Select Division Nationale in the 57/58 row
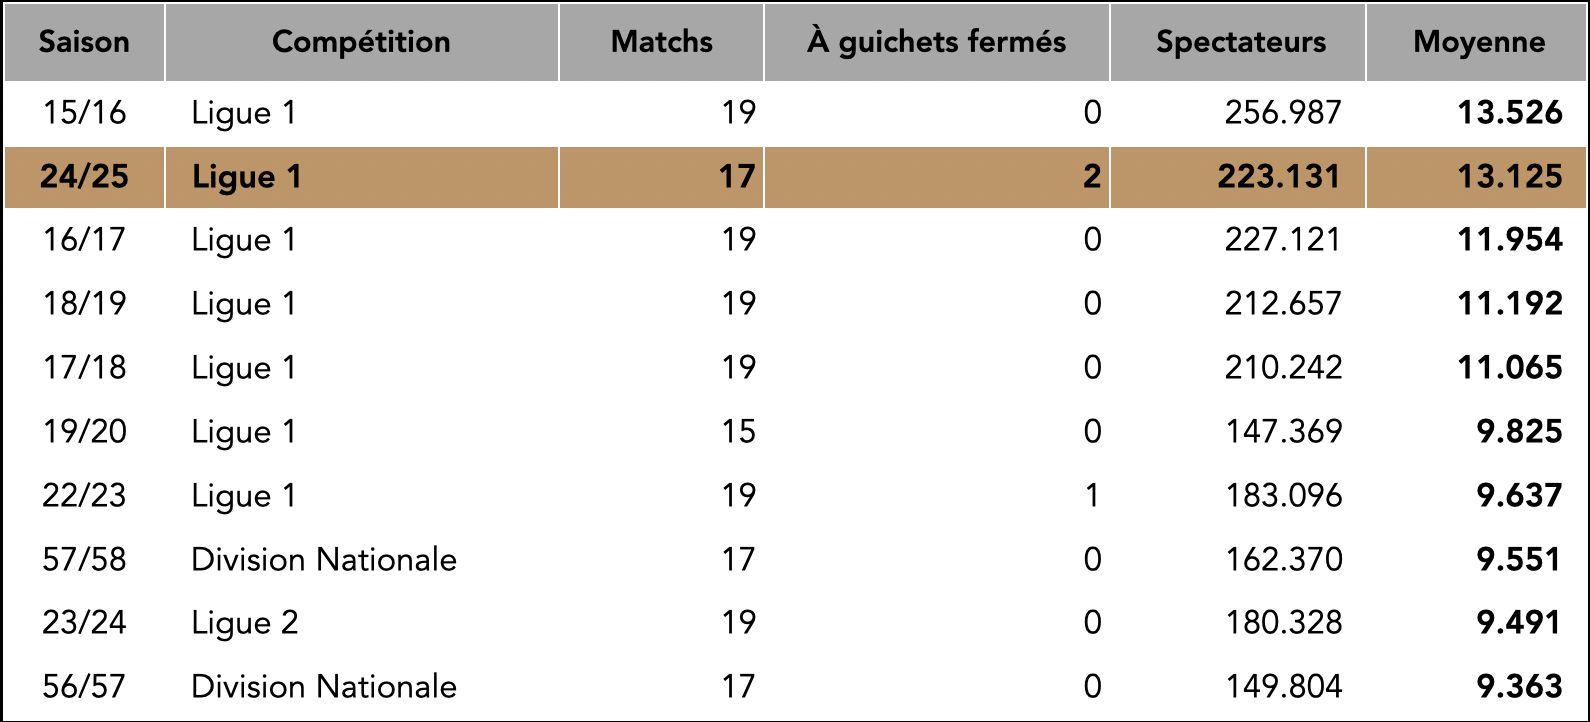Screen dimensions: 1590x722 [x=324, y=559]
